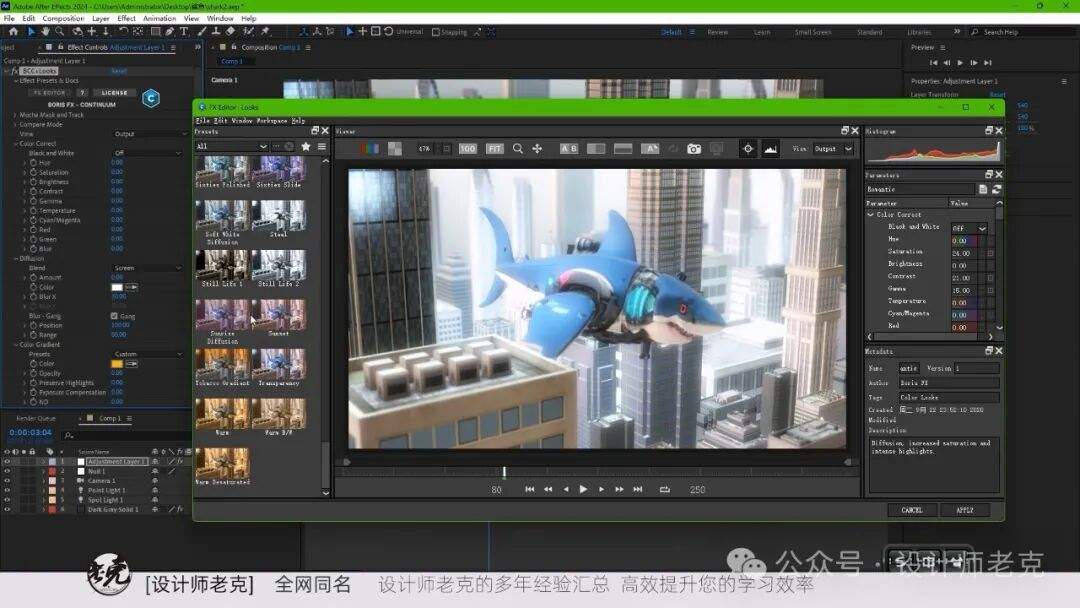Click the 100 percent zoom button in Viewer
The height and width of the screenshot is (608, 1080).
pyautogui.click(x=468, y=149)
